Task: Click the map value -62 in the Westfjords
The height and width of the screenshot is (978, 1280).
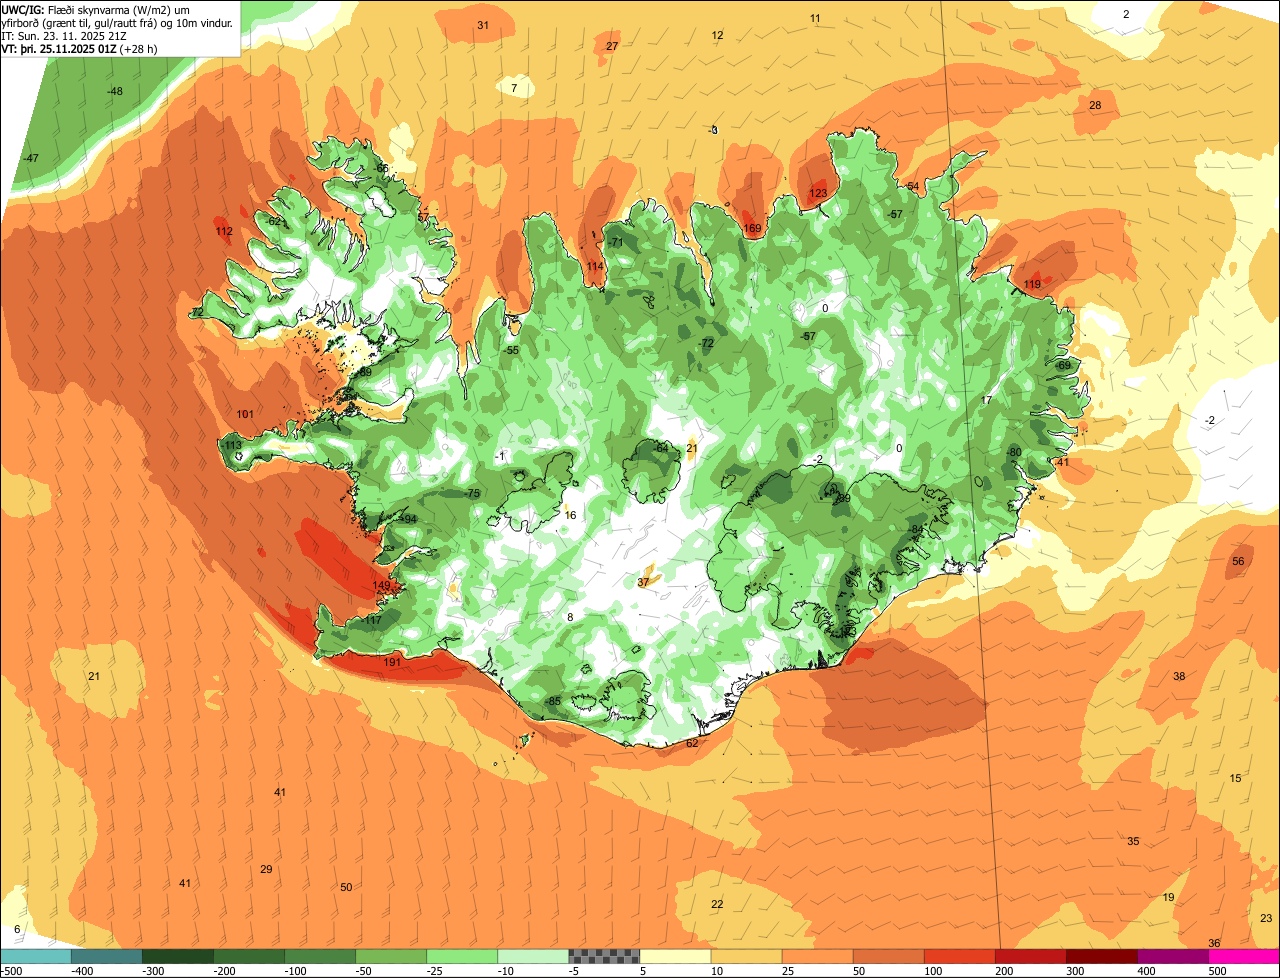Action: pyautogui.click(x=275, y=221)
